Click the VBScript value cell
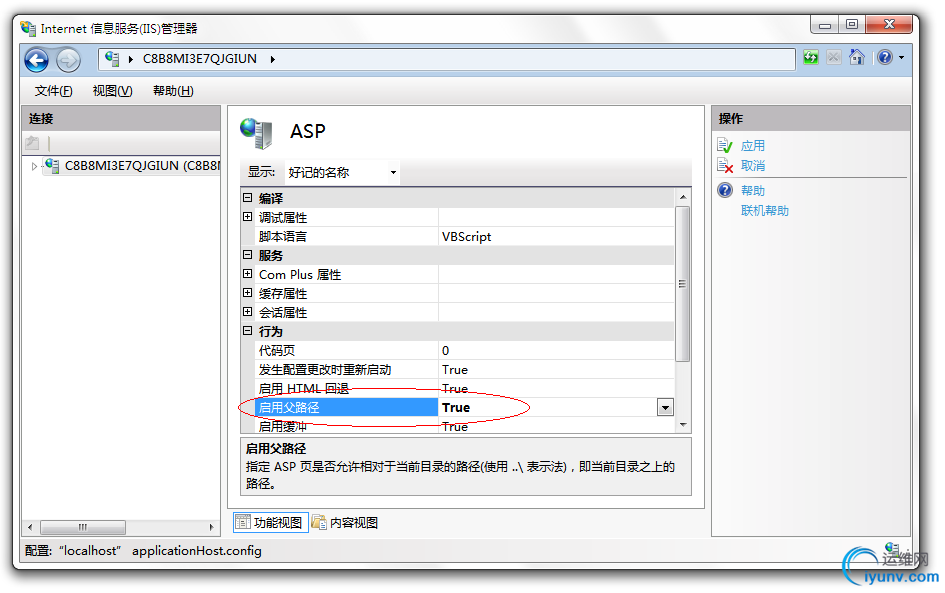This screenshot has width=945, height=593. tap(556, 236)
